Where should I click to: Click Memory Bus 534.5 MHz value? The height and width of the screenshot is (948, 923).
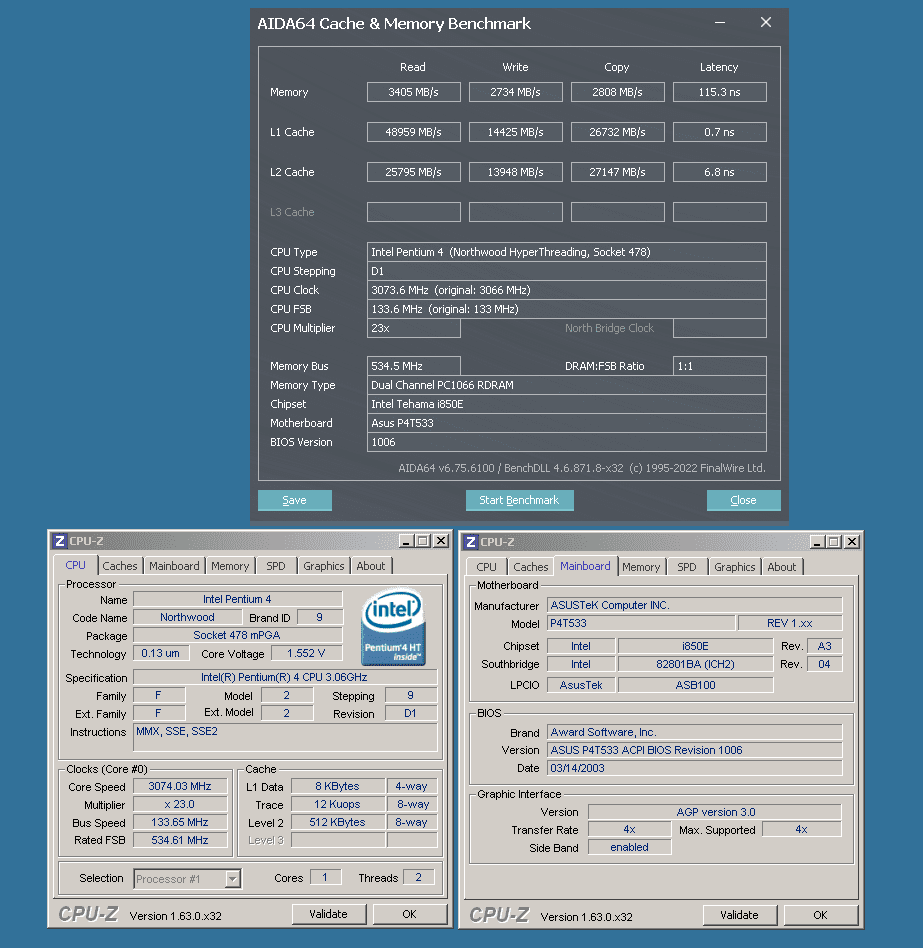tap(413, 366)
